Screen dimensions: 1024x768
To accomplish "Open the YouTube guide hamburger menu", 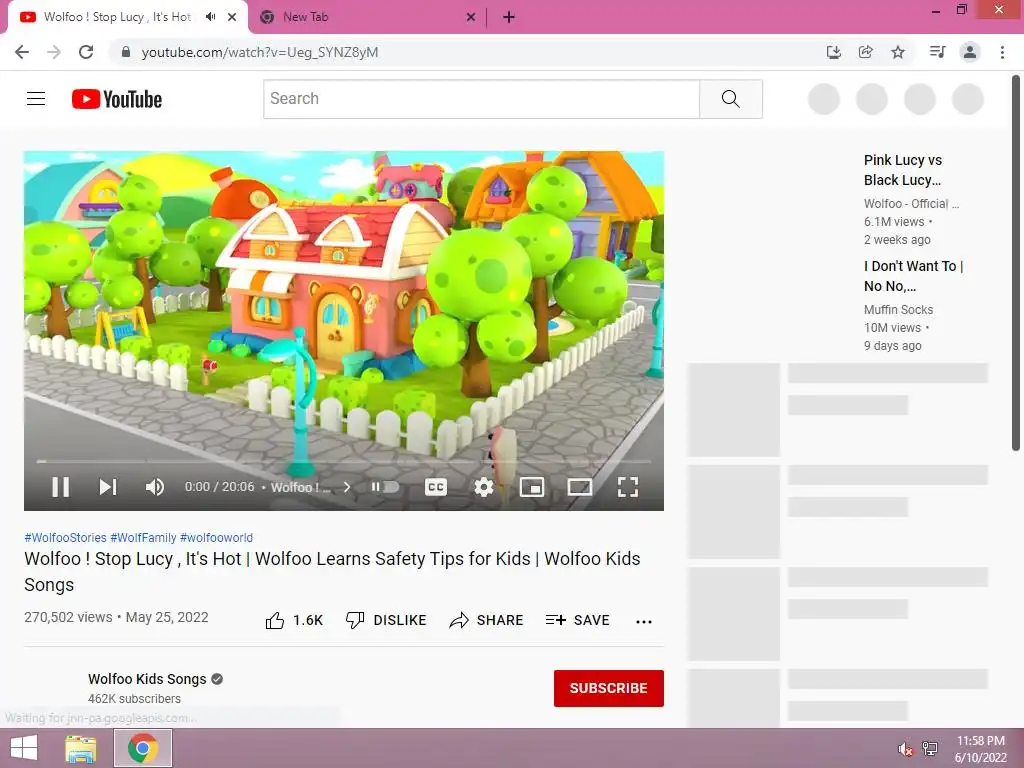I will coord(36,99).
